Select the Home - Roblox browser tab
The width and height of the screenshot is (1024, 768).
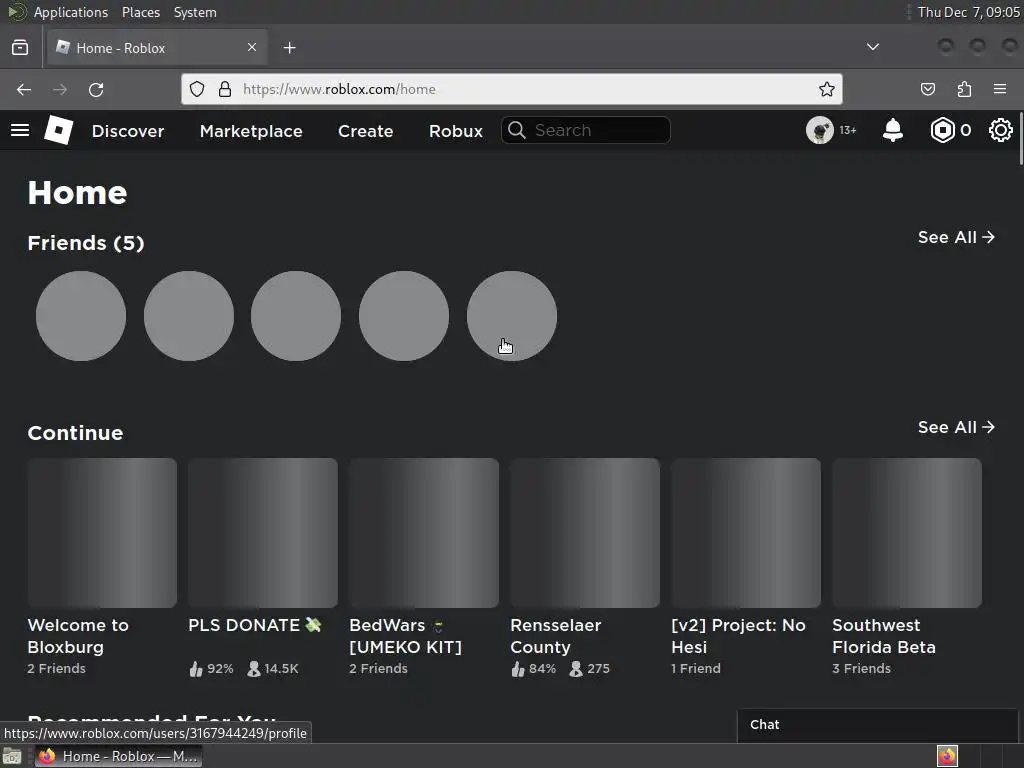(x=157, y=48)
